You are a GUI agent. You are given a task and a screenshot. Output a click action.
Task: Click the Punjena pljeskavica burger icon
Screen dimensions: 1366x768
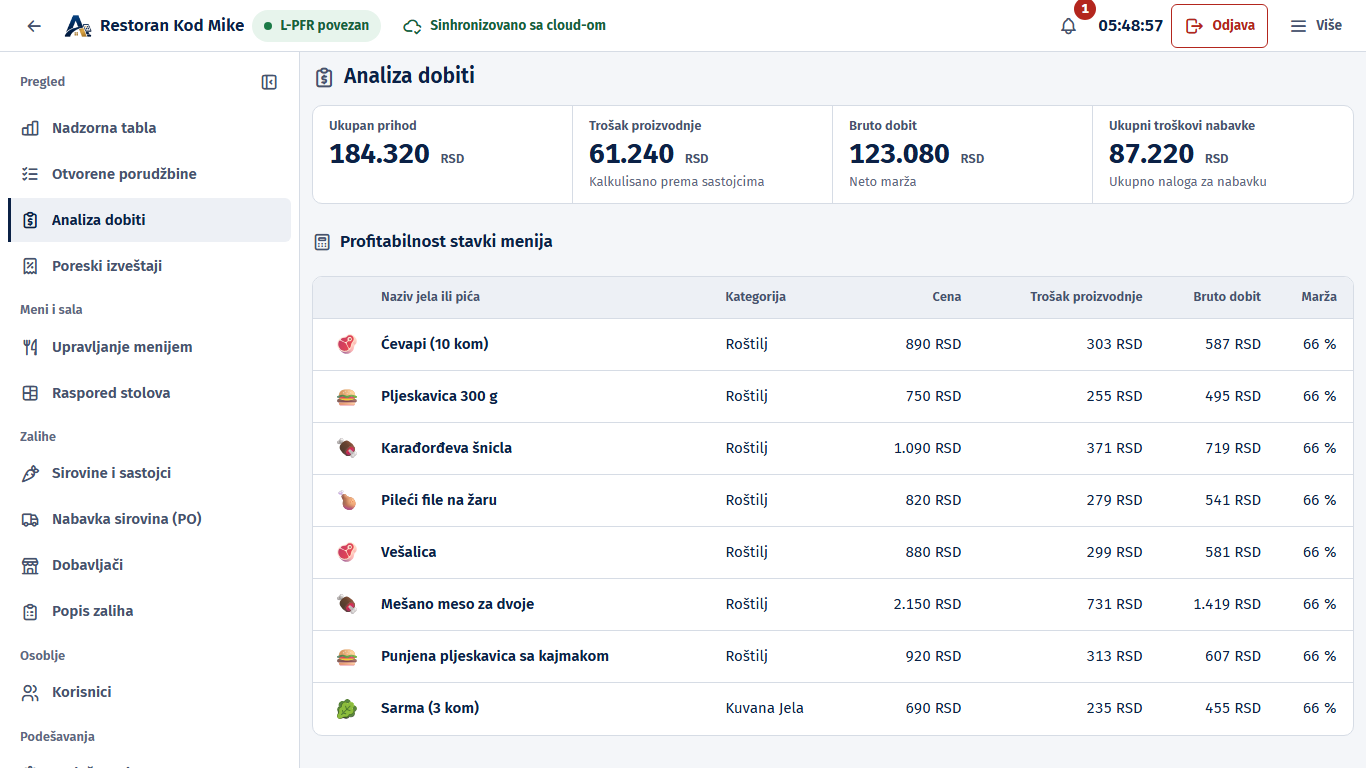[x=346, y=656]
